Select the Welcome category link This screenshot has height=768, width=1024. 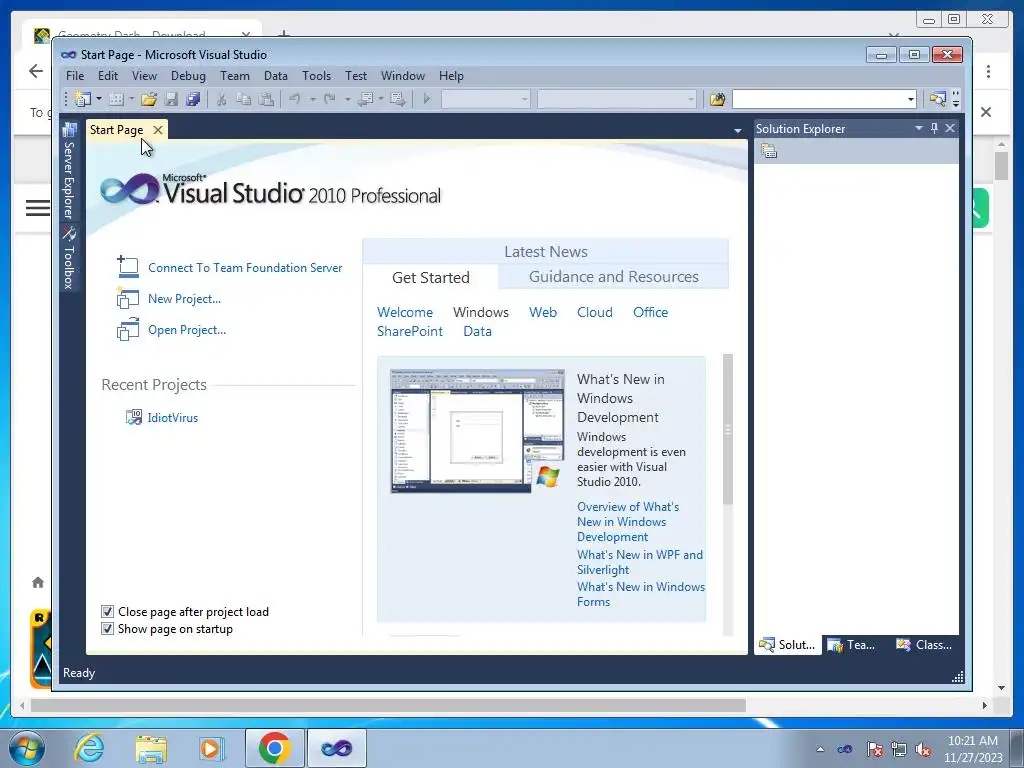[405, 312]
